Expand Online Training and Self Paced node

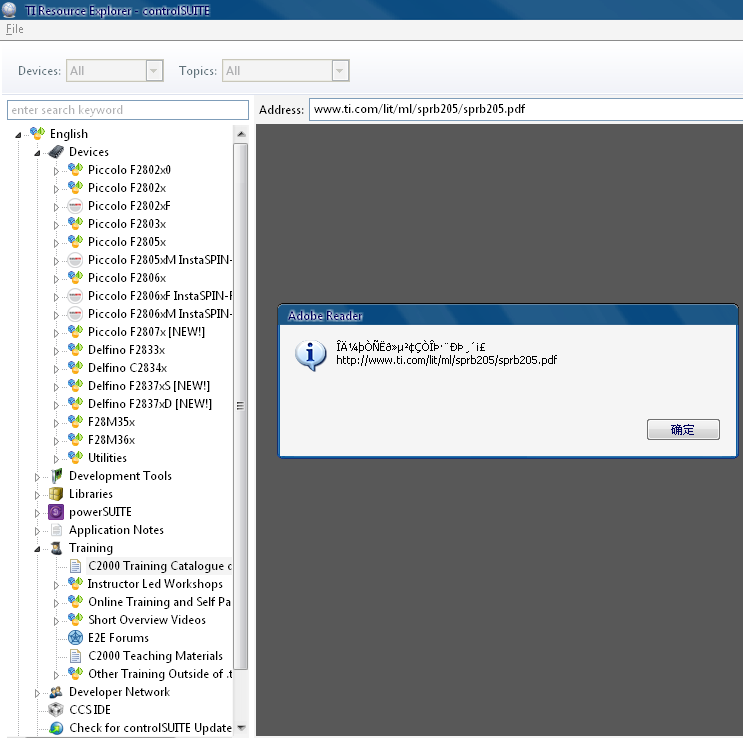(x=56, y=603)
